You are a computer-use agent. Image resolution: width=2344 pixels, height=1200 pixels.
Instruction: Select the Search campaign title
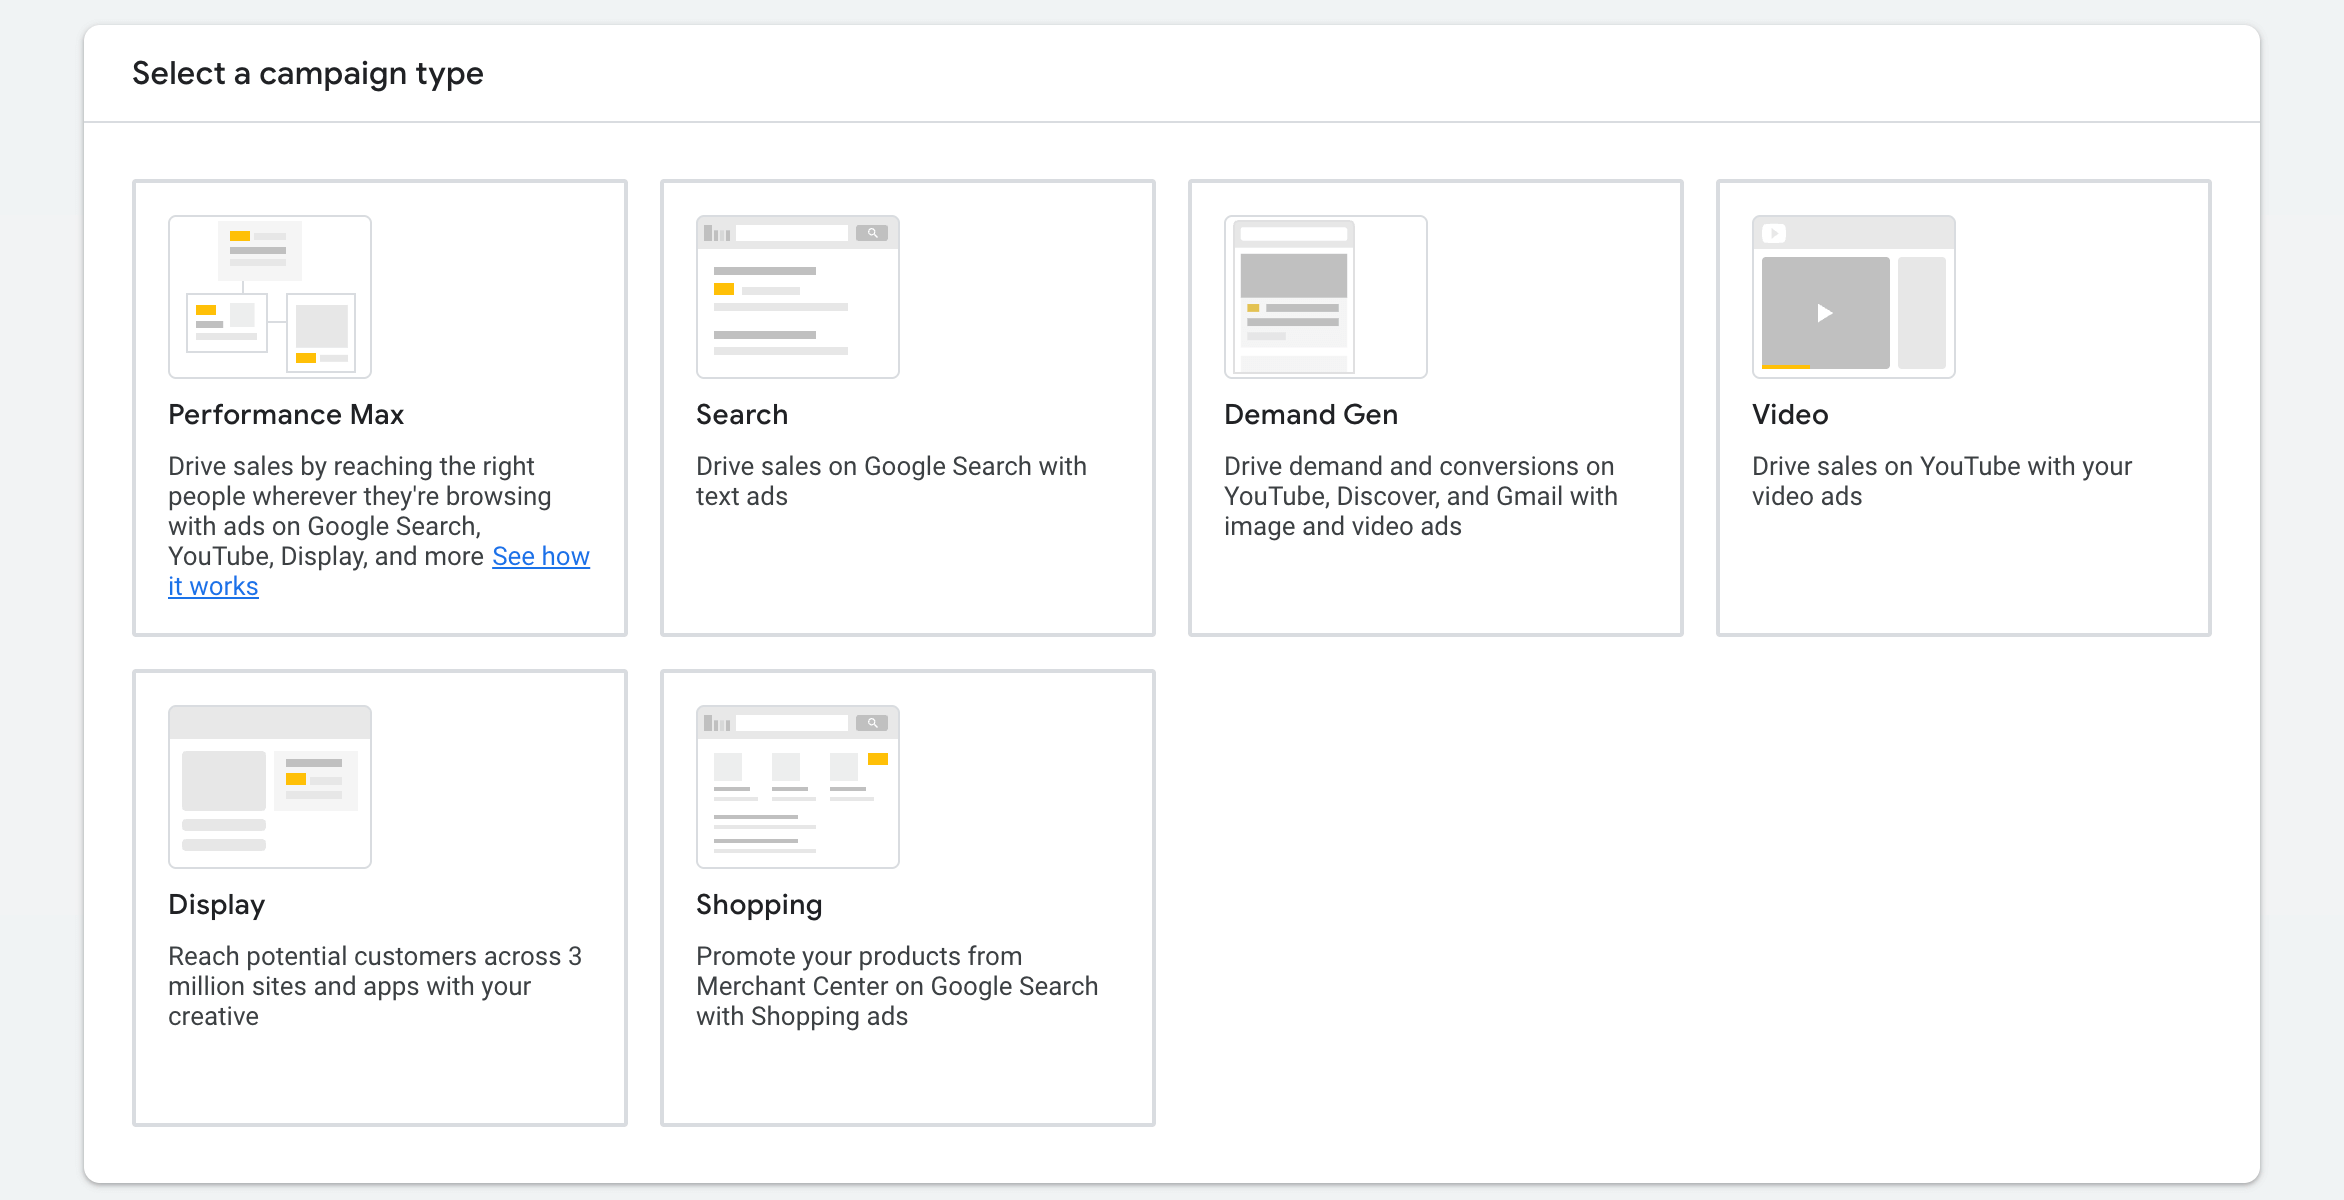[742, 415]
